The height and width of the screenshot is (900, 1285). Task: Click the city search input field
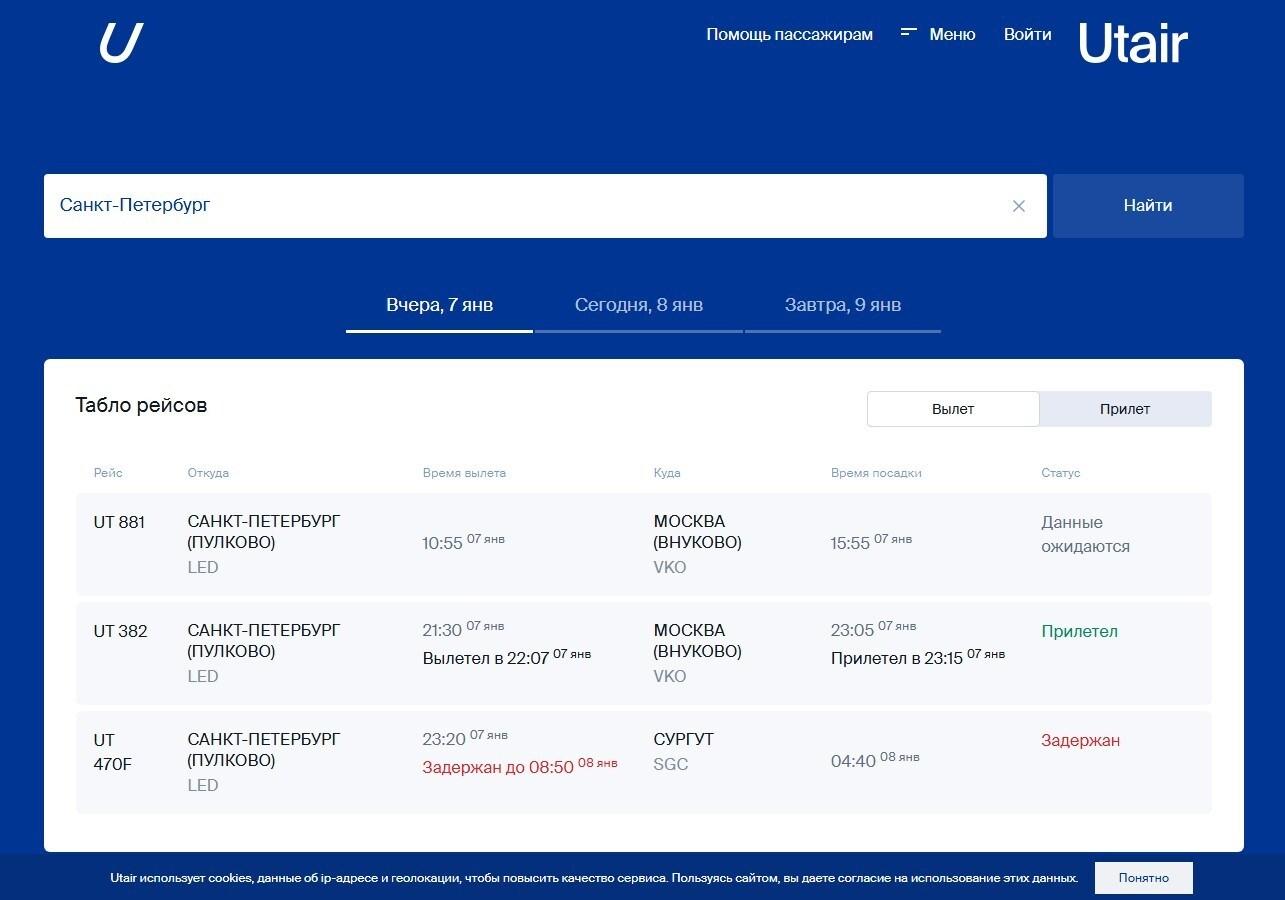tap(520, 206)
